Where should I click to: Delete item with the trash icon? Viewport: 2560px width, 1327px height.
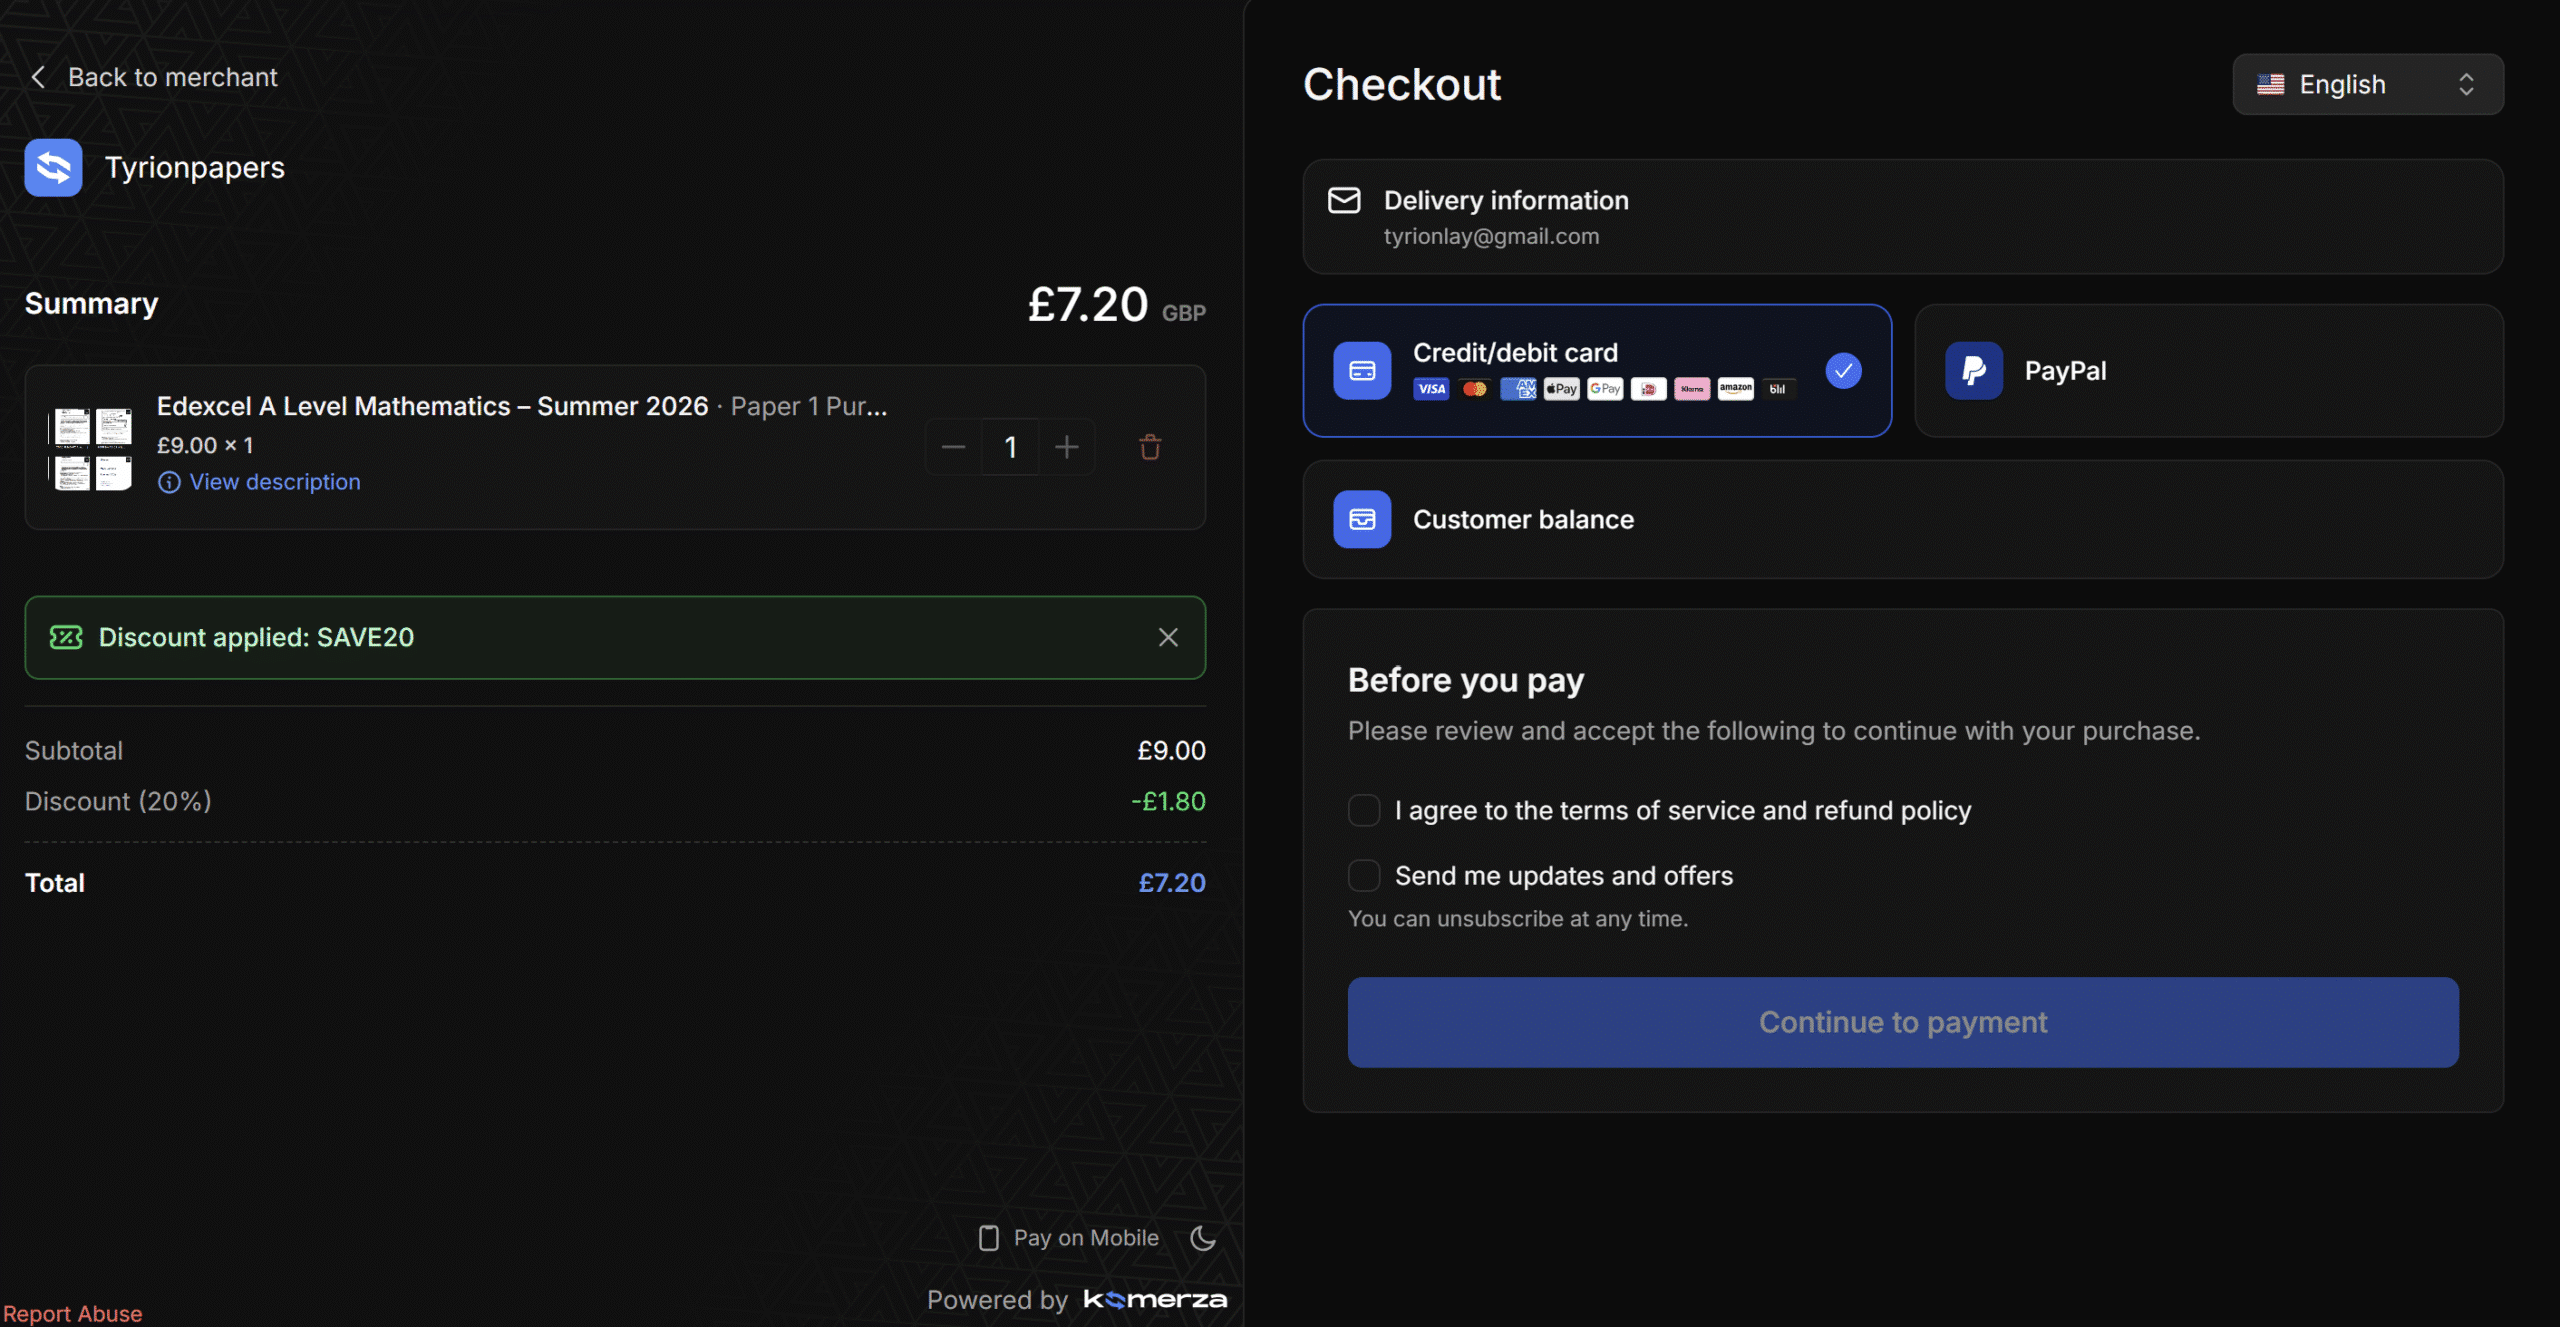[1150, 447]
